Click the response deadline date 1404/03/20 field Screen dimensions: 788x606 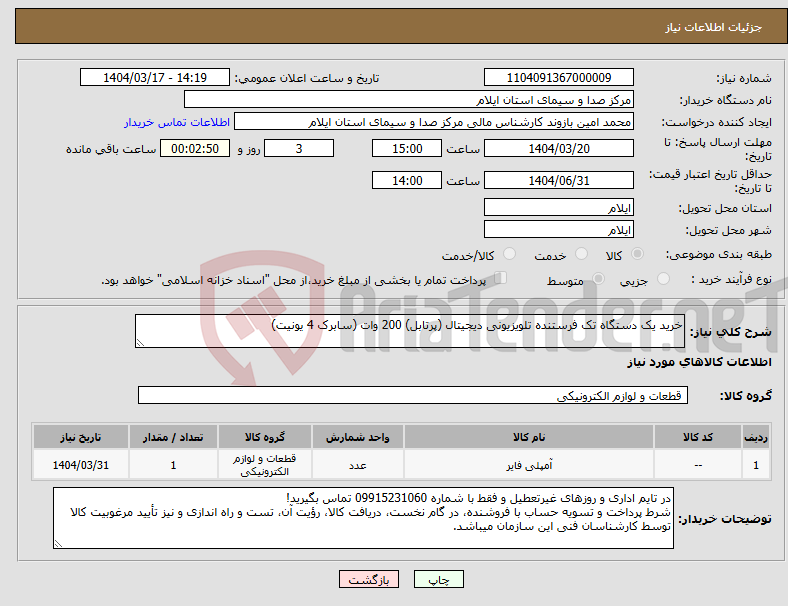tap(558, 149)
